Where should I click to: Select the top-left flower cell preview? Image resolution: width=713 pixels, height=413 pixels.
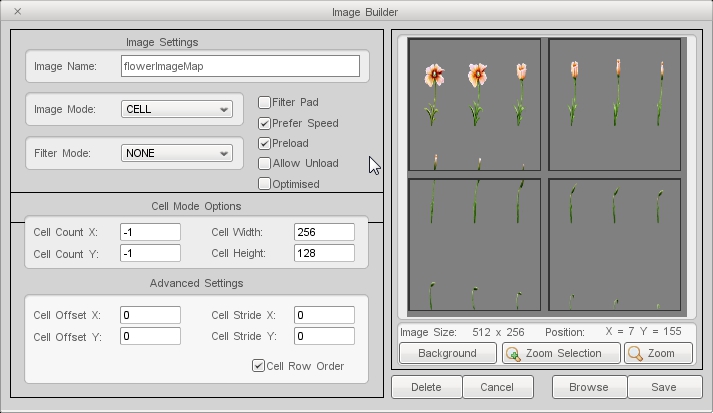coord(474,105)
